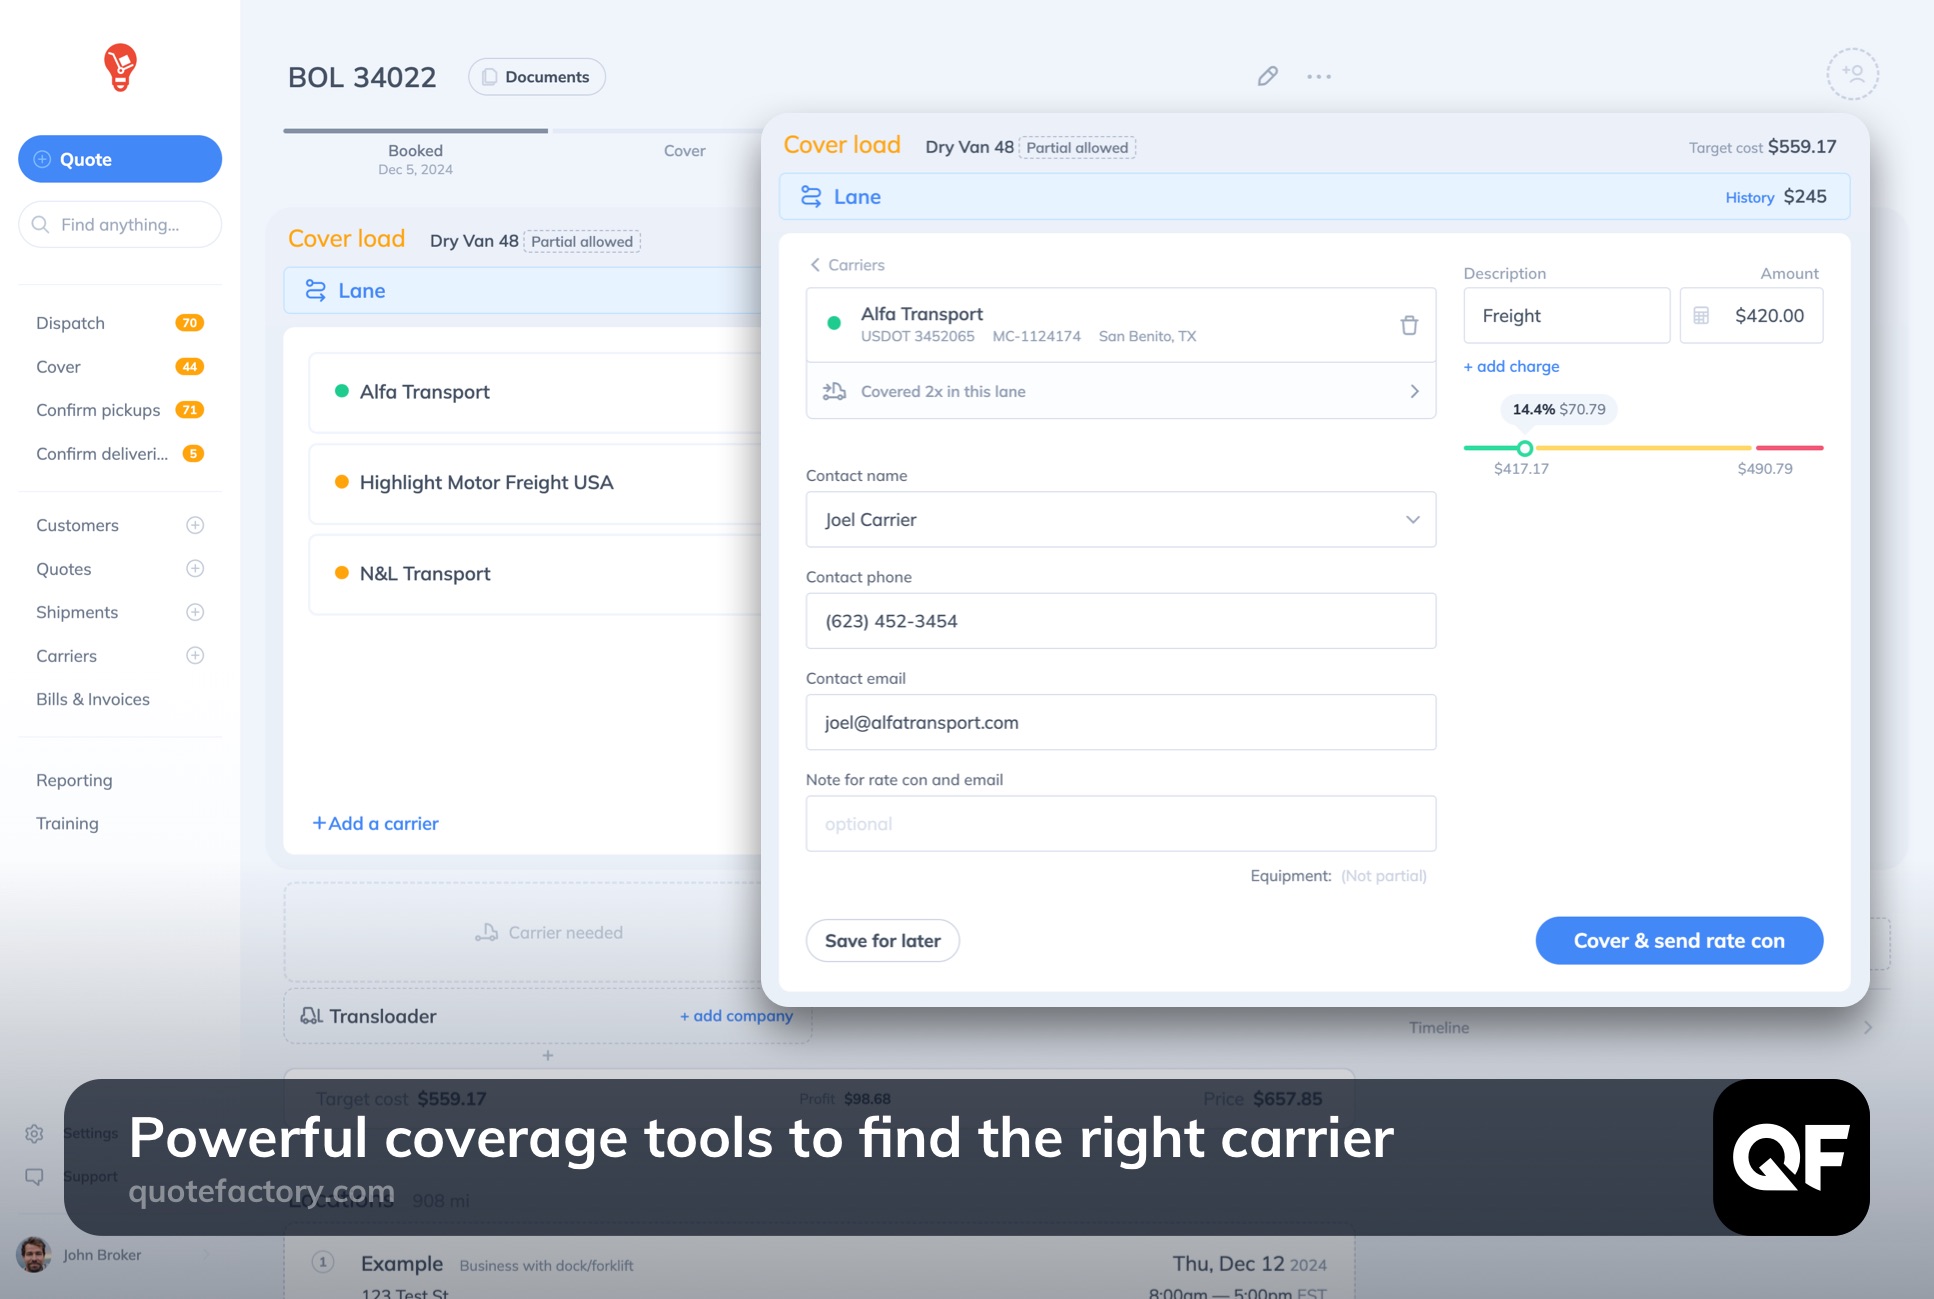
Task: Click Cover & send rate con button
Action: coord(1678,941)
